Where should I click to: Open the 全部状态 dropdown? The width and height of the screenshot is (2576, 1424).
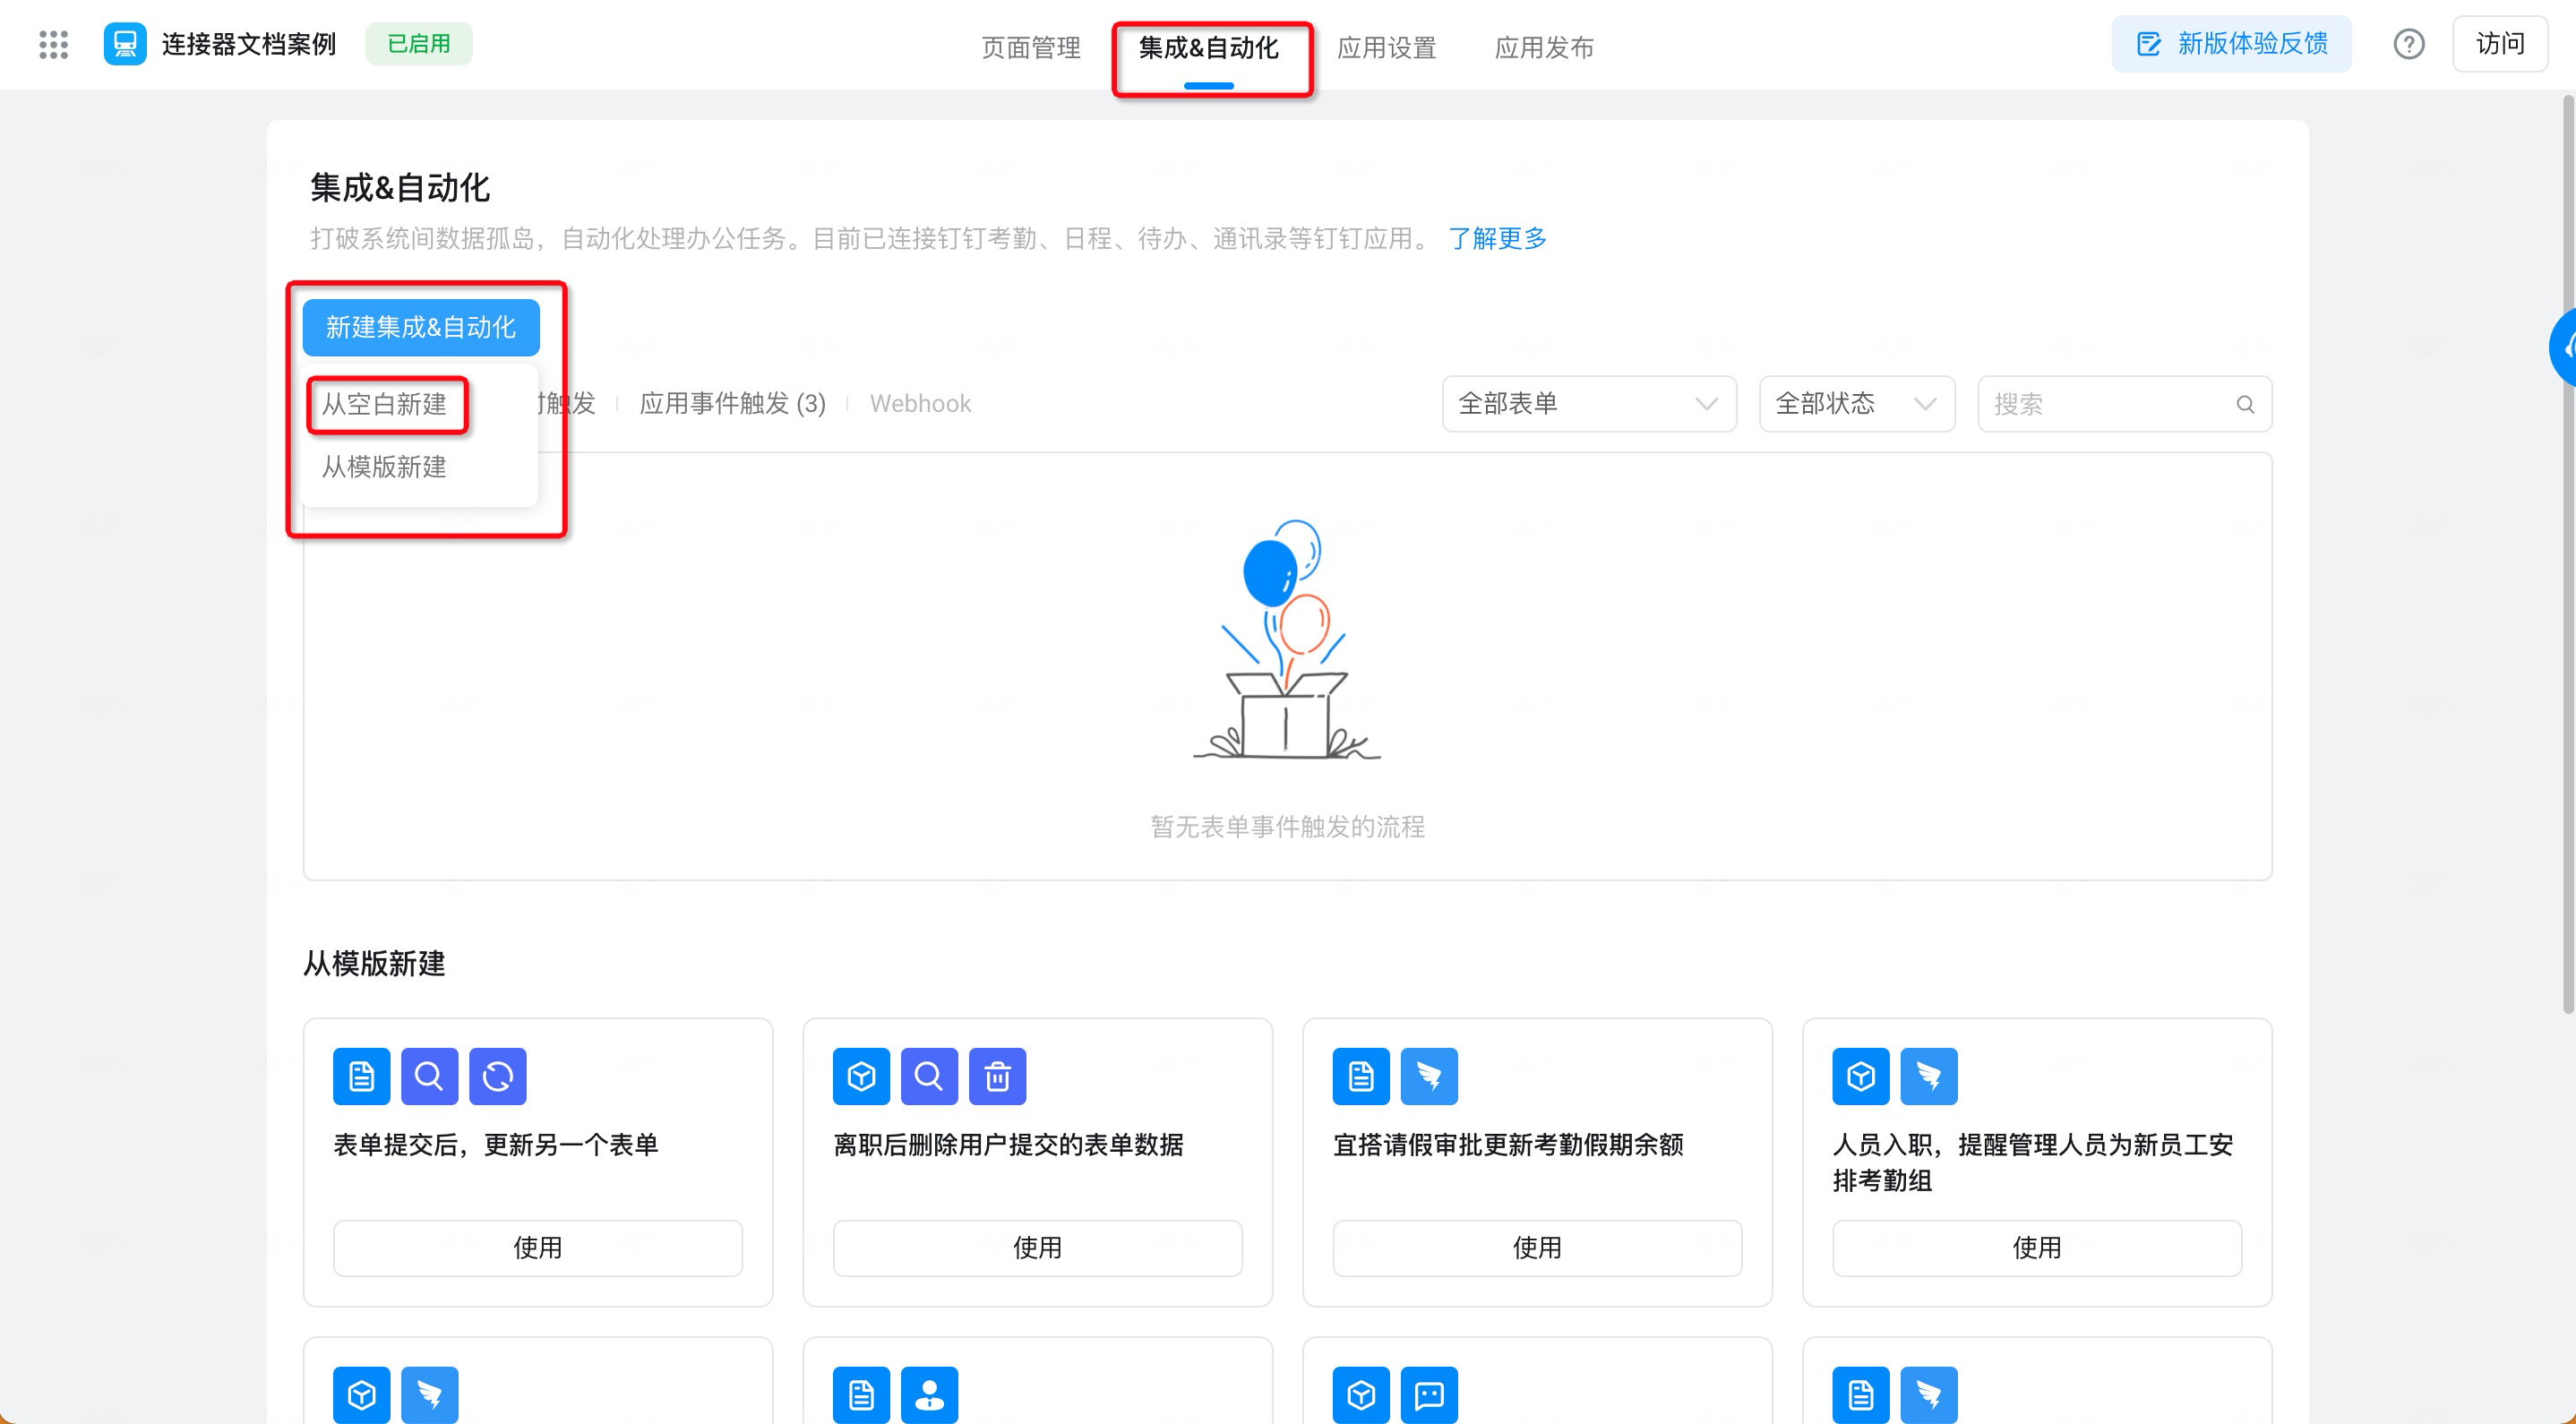pos(1857,404)
